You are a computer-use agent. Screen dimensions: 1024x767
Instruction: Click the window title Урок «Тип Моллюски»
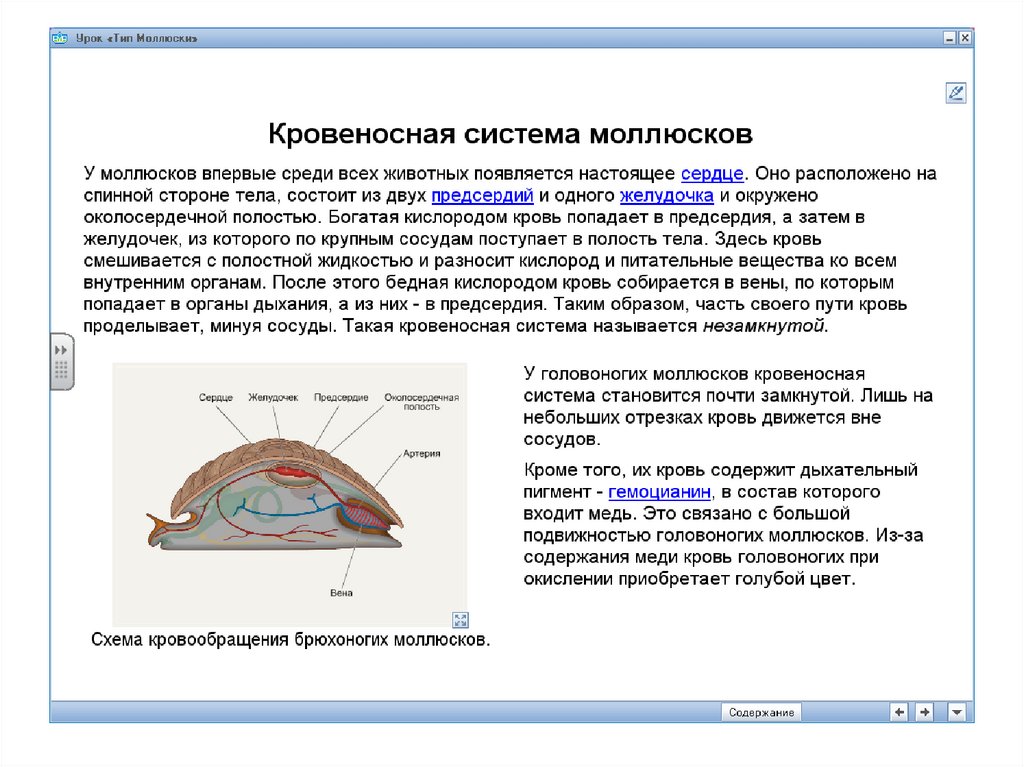pyautogui.click(x=137, y=38)
